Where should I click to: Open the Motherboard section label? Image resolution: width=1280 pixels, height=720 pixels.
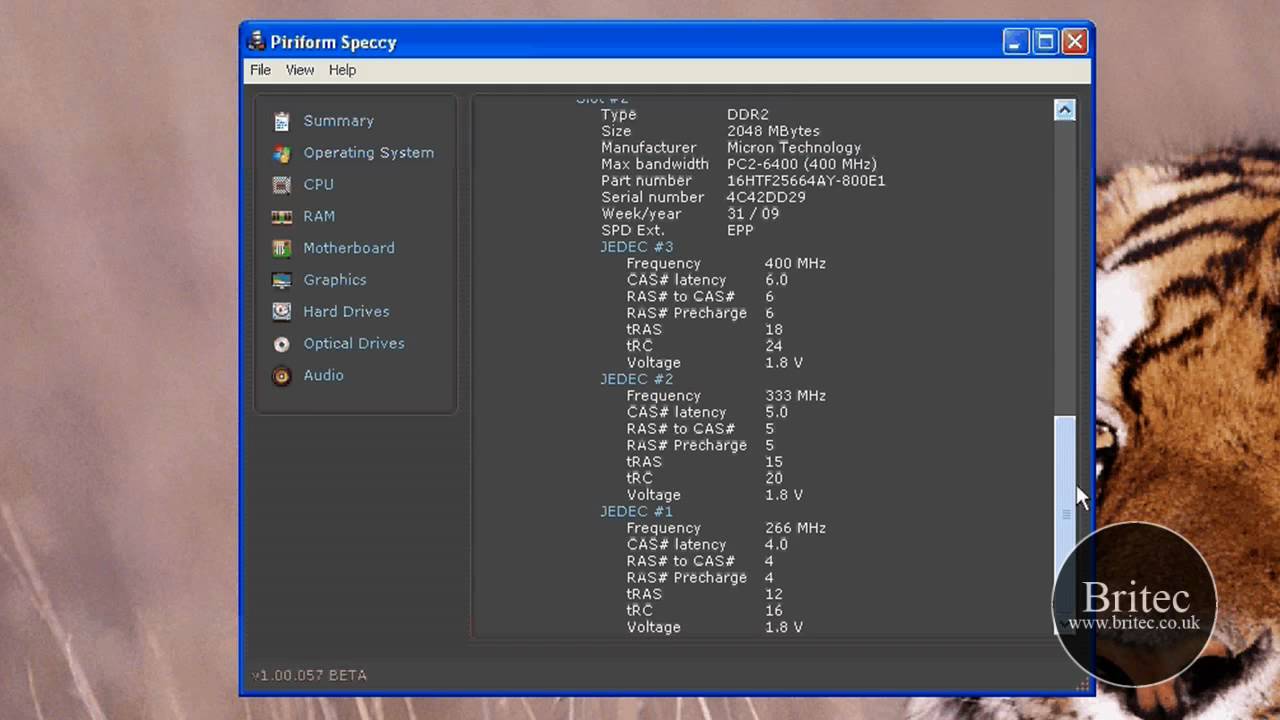point(348,248)
